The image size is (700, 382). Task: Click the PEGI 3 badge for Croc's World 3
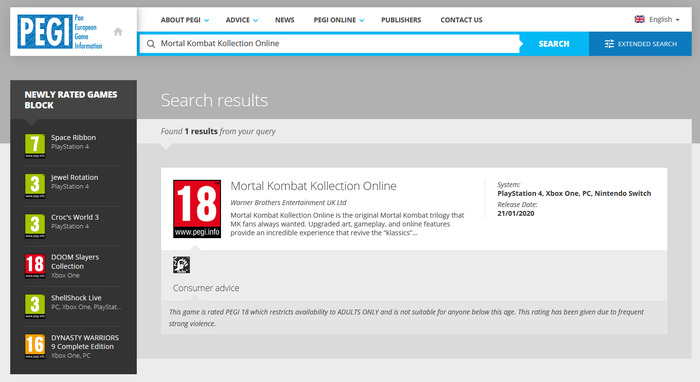(35, 226)
